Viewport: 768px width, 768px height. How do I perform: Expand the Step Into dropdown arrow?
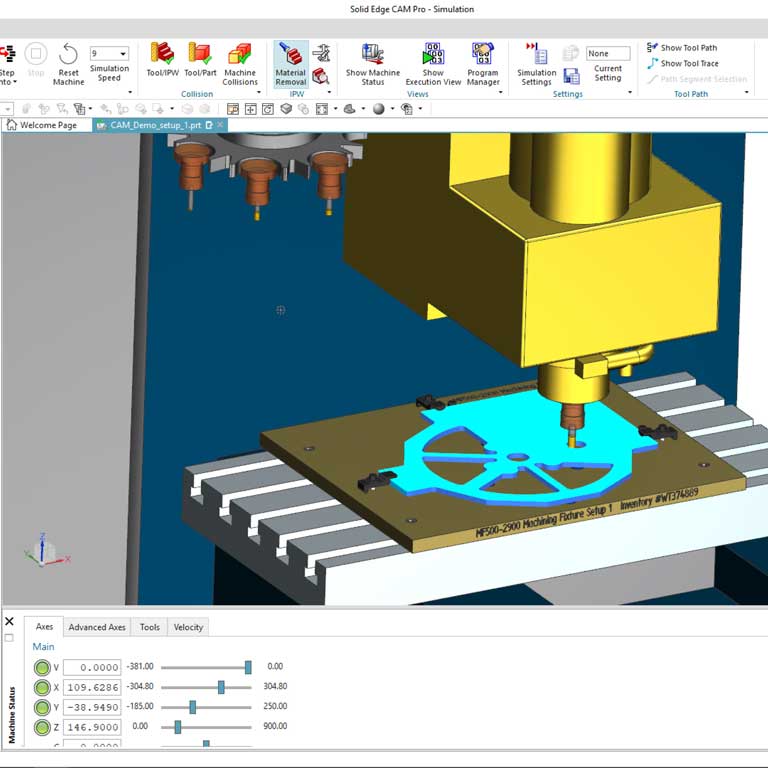tap(15, 82)
